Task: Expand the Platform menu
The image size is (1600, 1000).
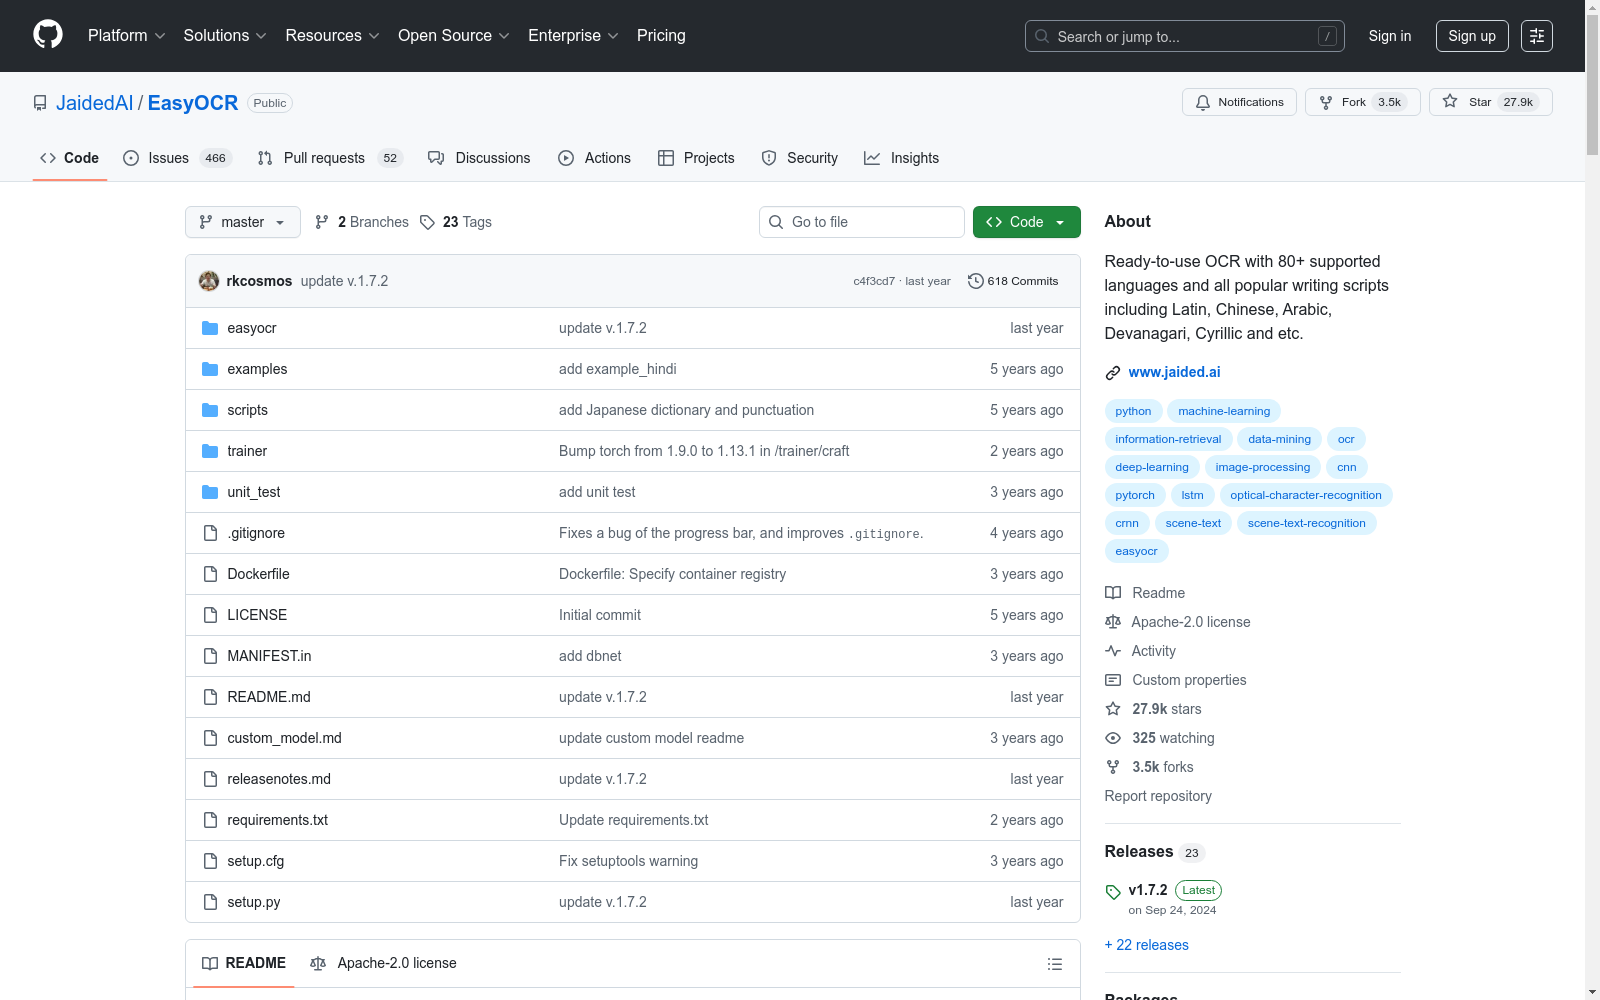Action: (x=126, y=36)
